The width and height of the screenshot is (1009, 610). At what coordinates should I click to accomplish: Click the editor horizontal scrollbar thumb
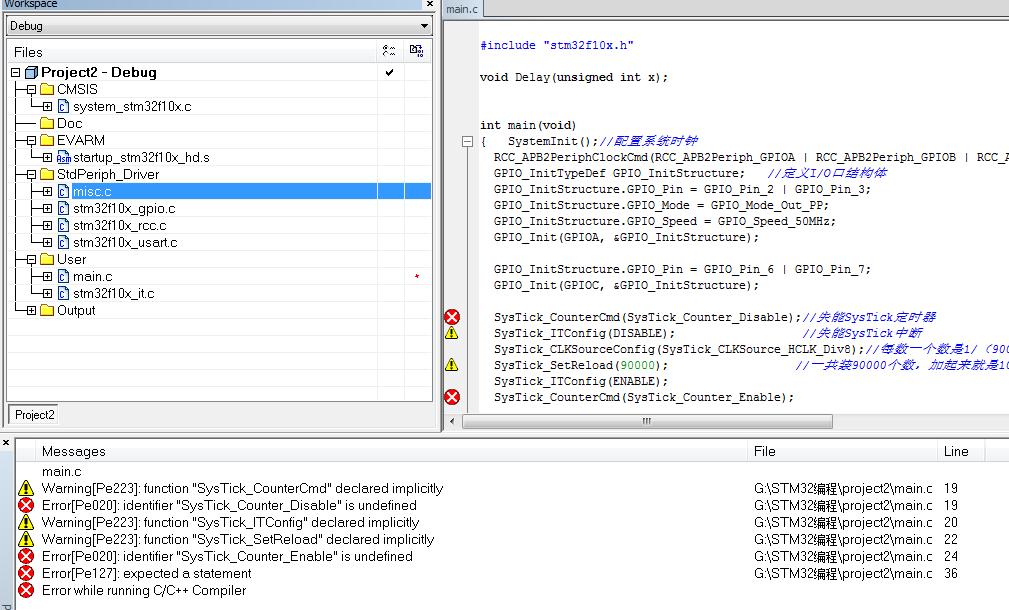click(x=647, y=421)
